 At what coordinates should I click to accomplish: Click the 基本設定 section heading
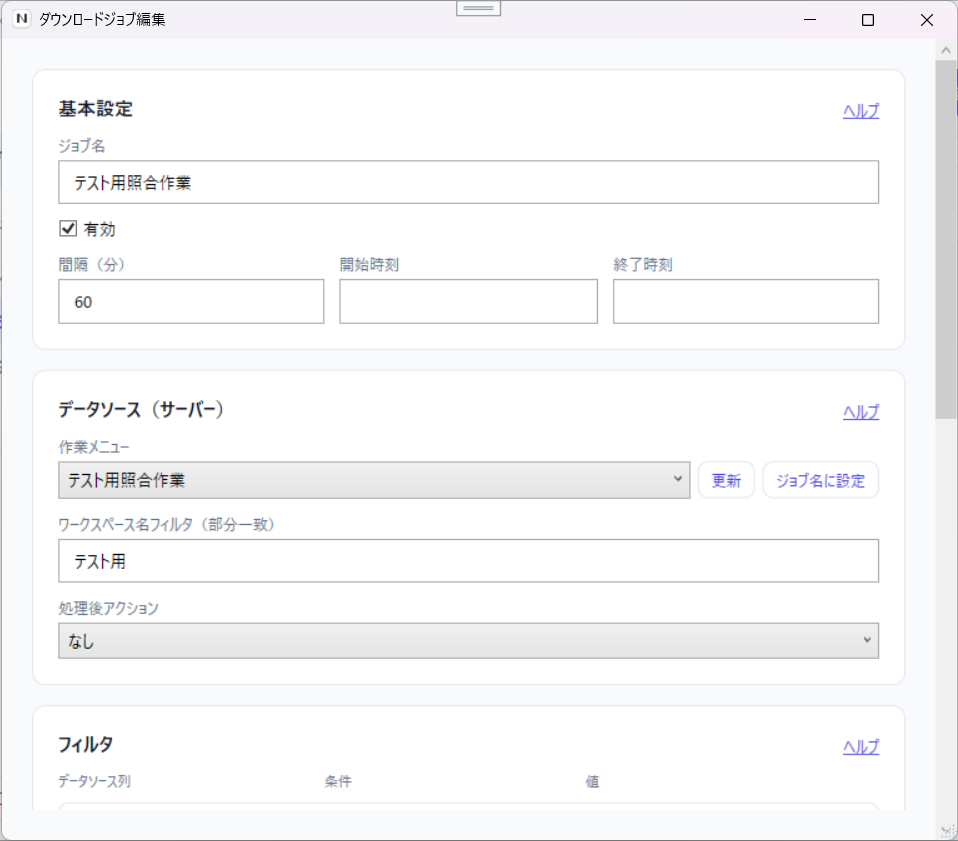[95, 109]
